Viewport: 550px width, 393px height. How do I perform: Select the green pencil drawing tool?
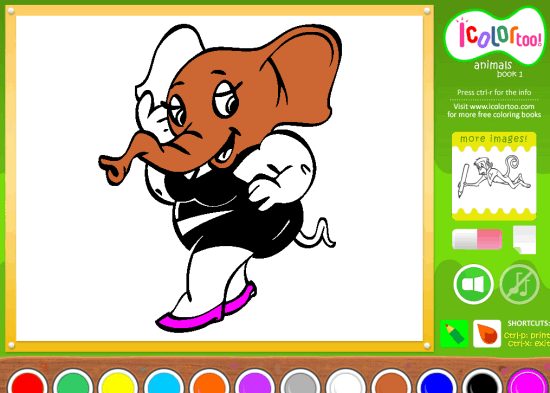pos(454,333)
